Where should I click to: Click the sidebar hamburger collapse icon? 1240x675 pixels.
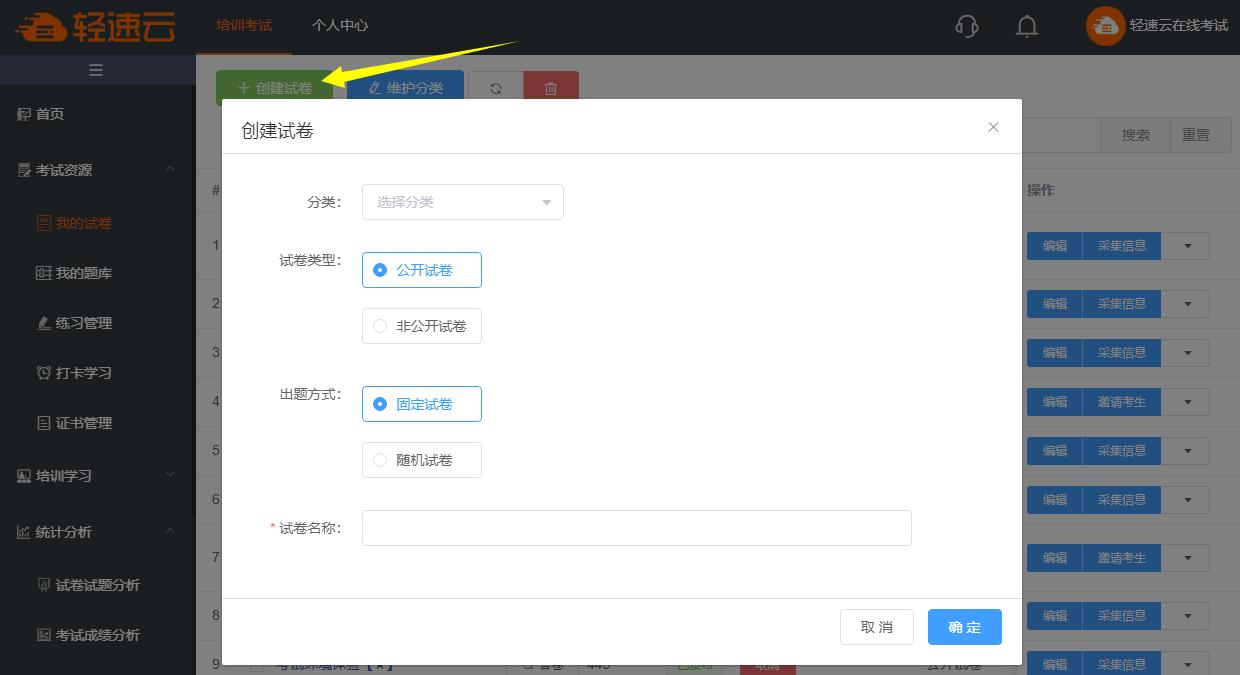97,70
